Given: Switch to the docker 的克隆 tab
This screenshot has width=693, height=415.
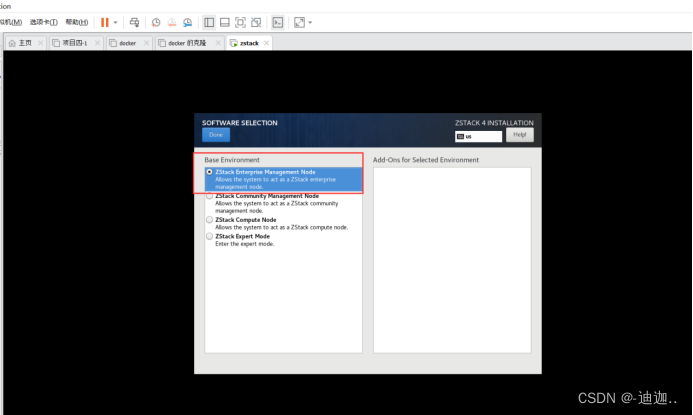Looking at the screenshot, I should [x=187, y=43].
